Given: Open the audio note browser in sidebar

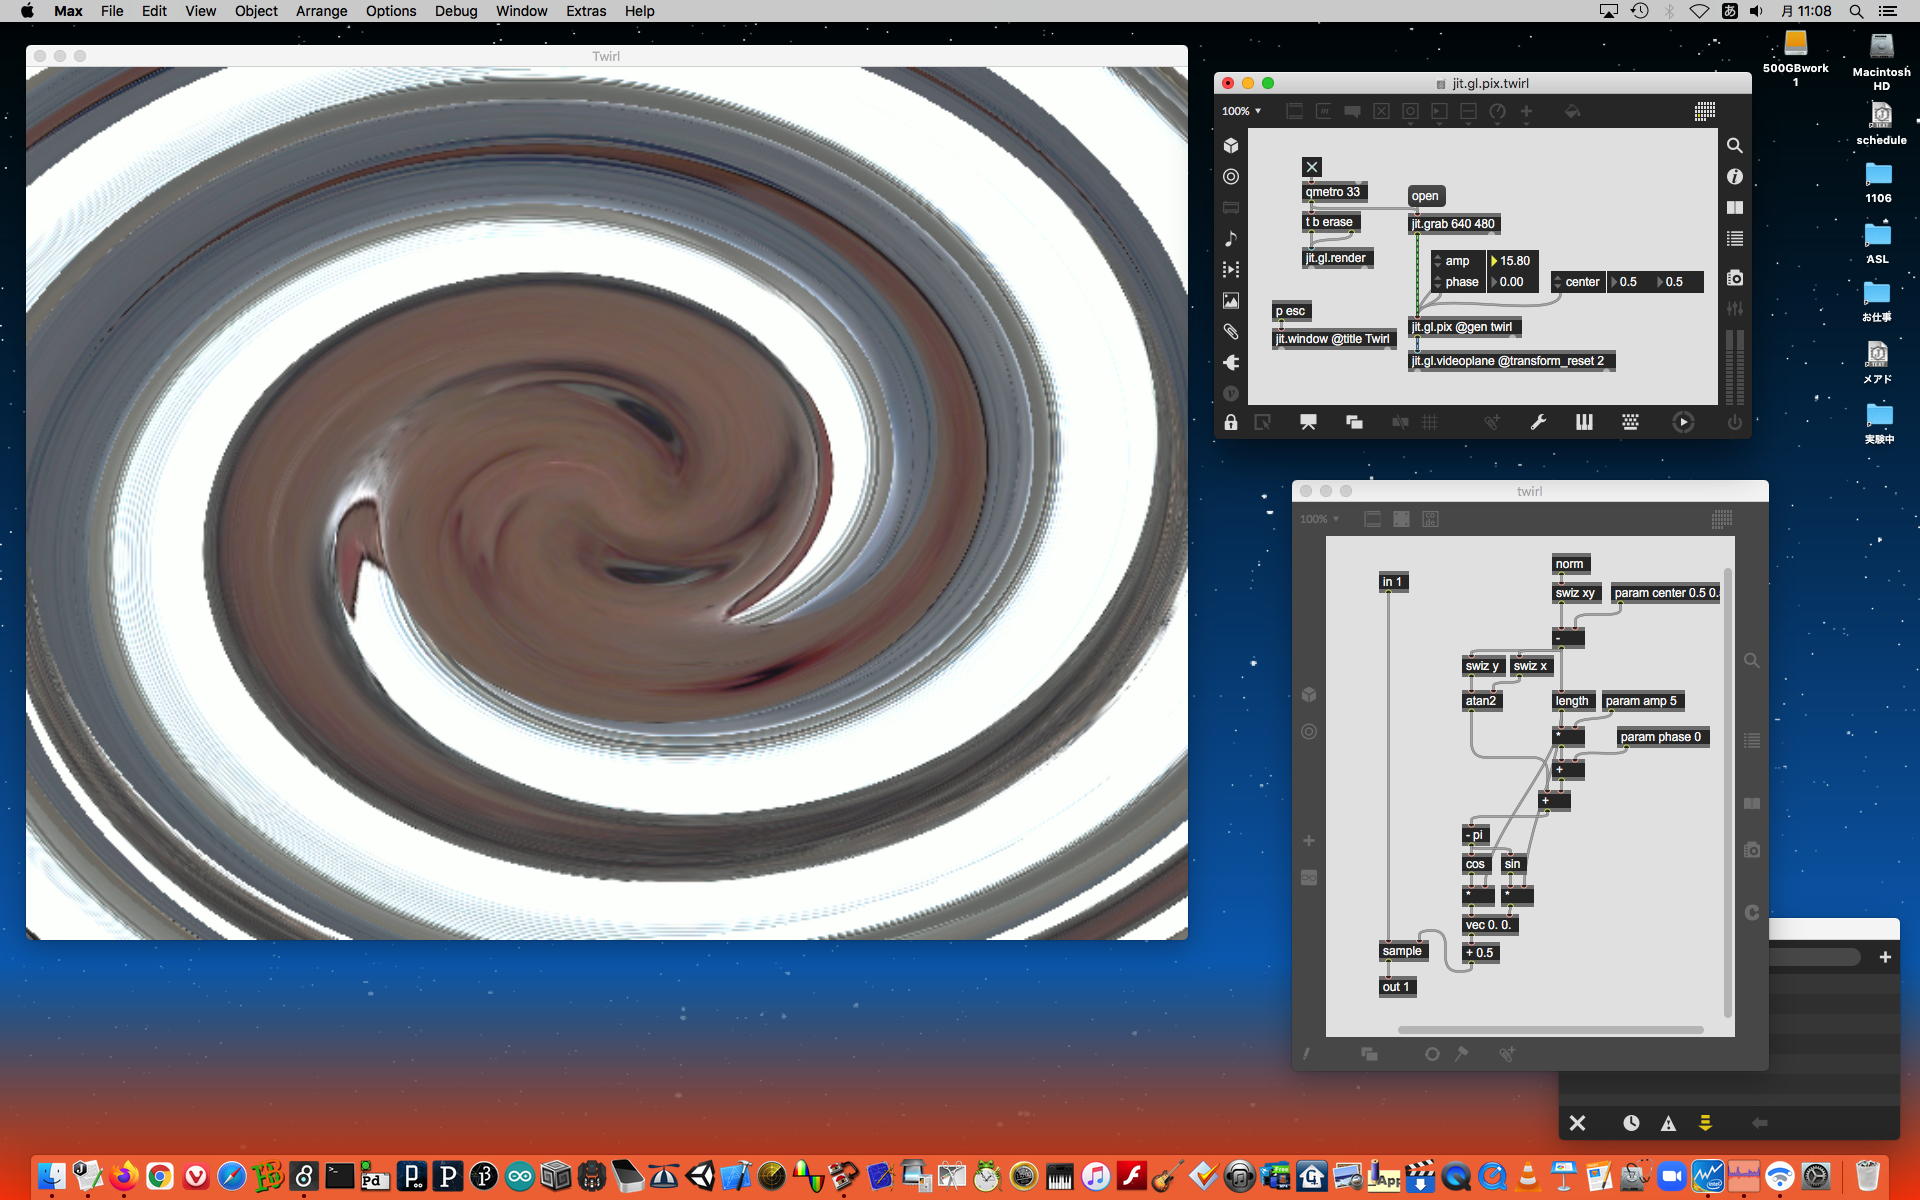Looking at the screenshot, I should (x=1231, y=238).
